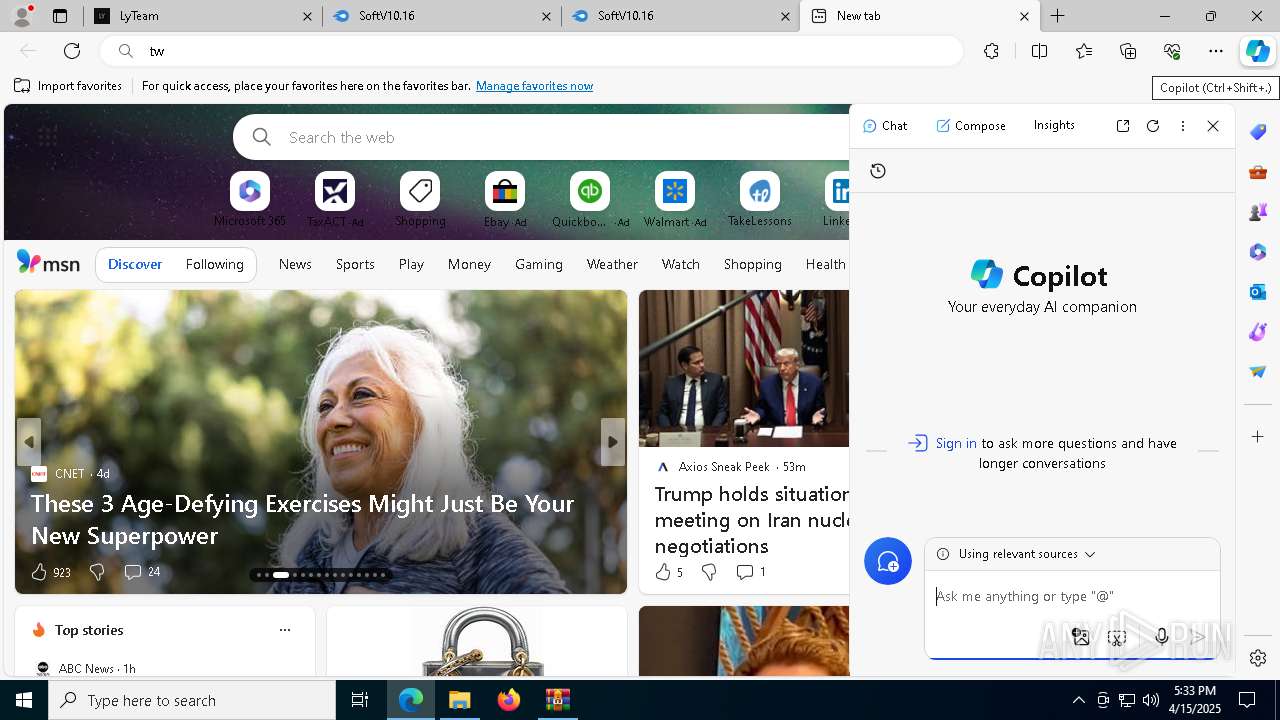Open volume control in system tray
The width and height of the screenshot is (1280, 720).
(1150, 700)
